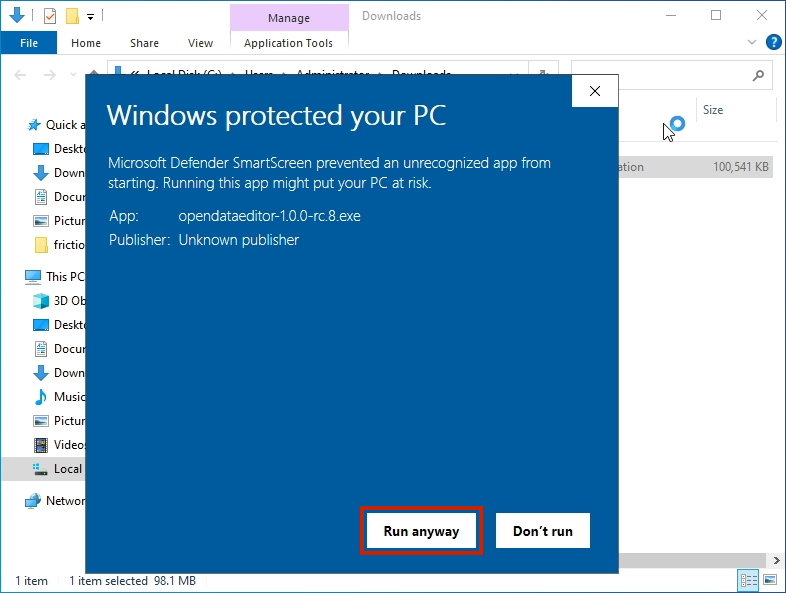Click the horizontal scrollbar track
The image size is (786, 593).
click(694, 560)
